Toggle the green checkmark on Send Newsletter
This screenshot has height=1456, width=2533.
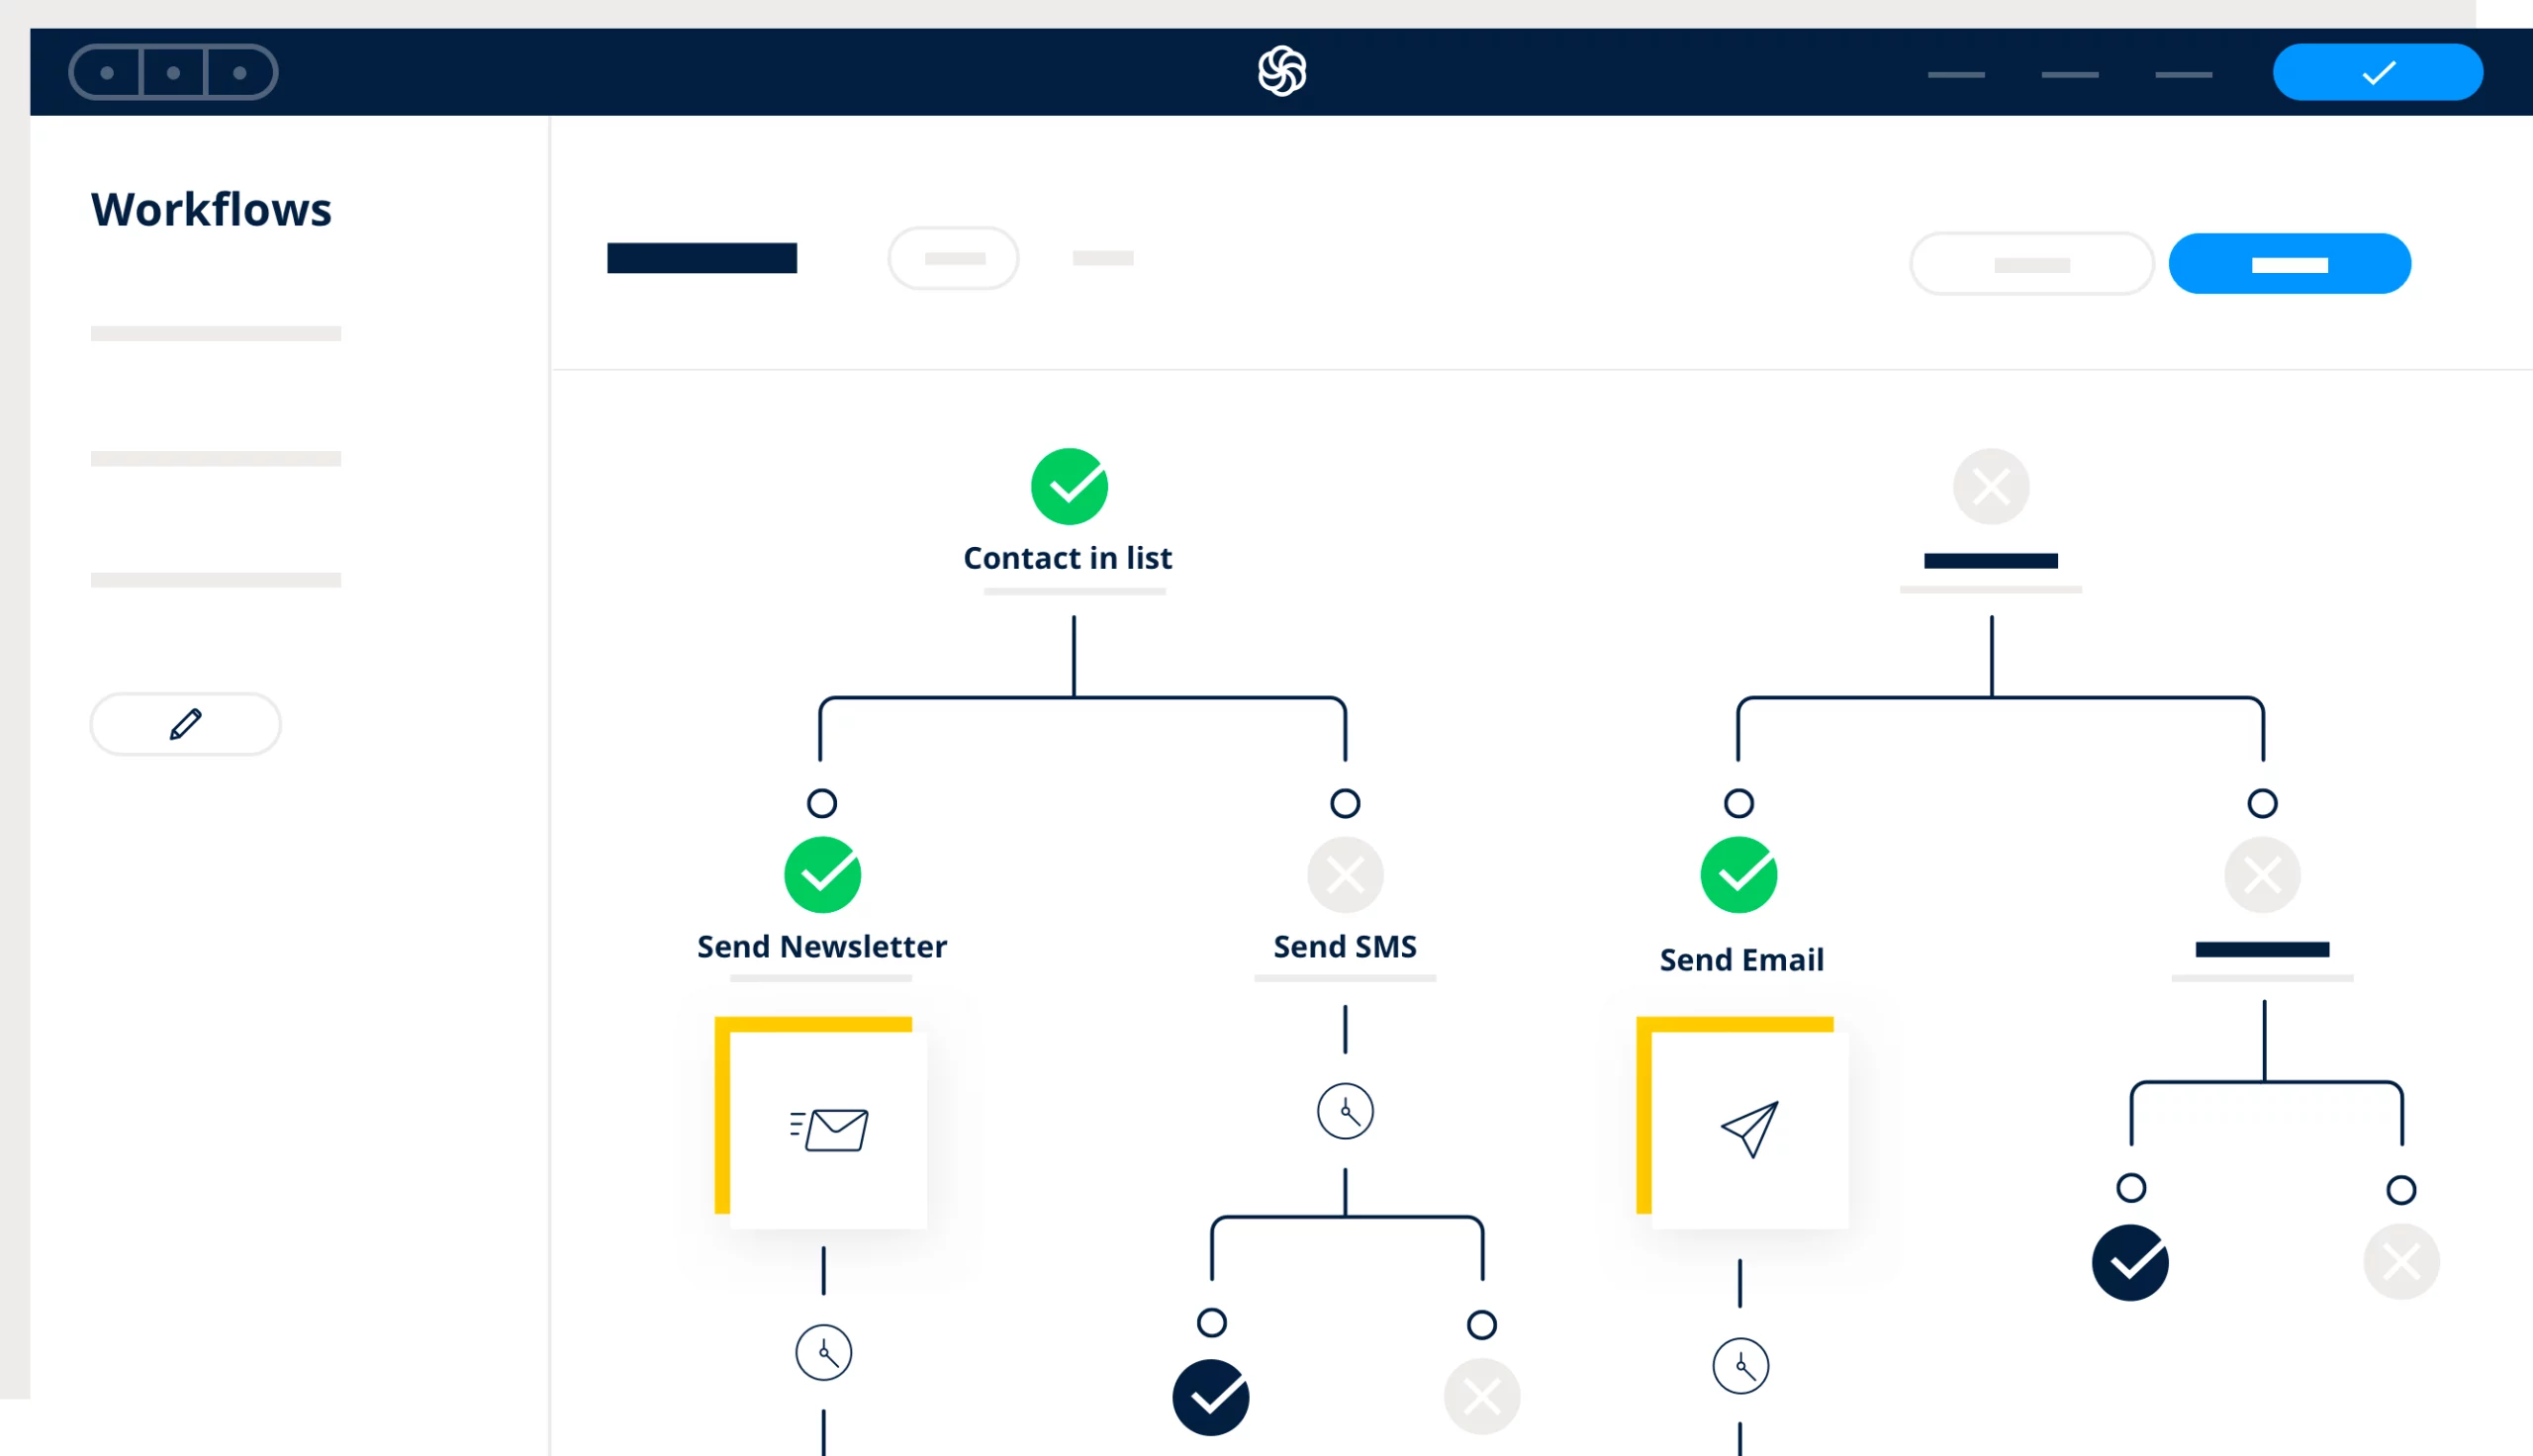tap(819, 873)
